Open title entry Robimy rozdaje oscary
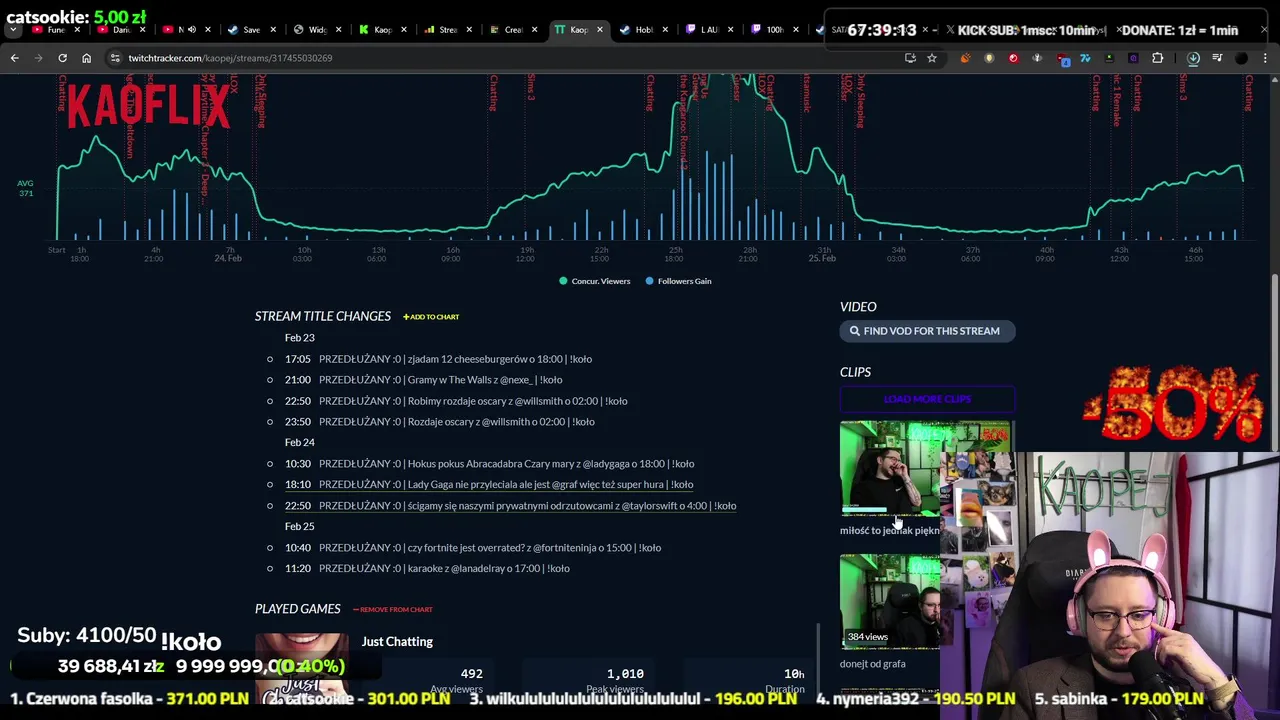Viewport: 1280px width, 720px height. coord(473,401)
